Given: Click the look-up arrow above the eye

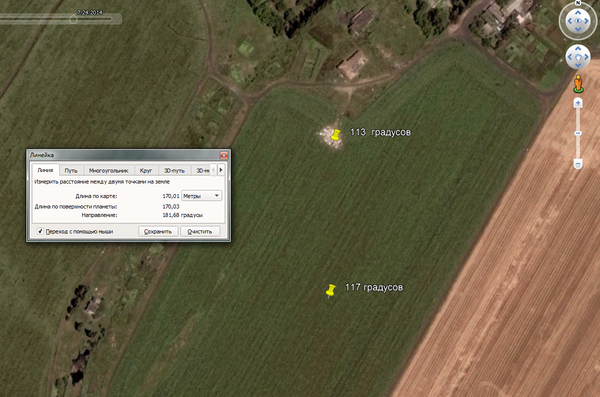Looking at the screenshot, I should (x=578, y=12).
